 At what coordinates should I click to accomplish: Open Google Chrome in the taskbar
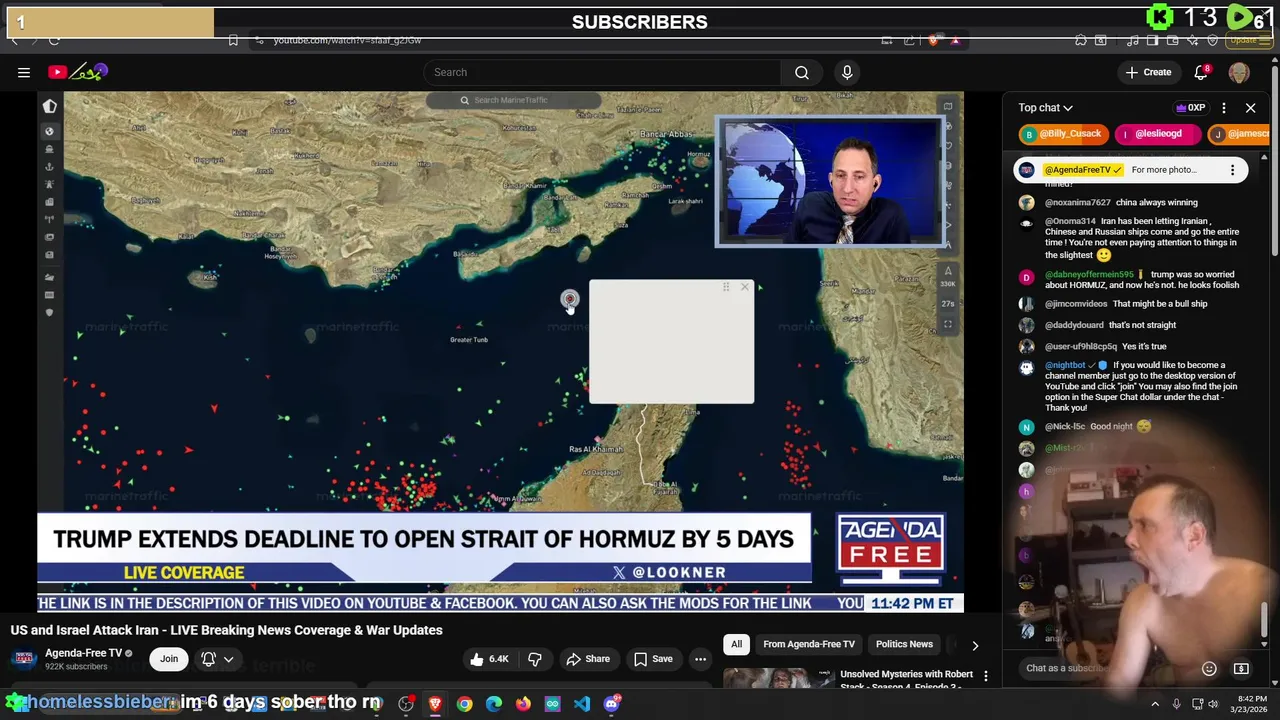pos(465,704)
